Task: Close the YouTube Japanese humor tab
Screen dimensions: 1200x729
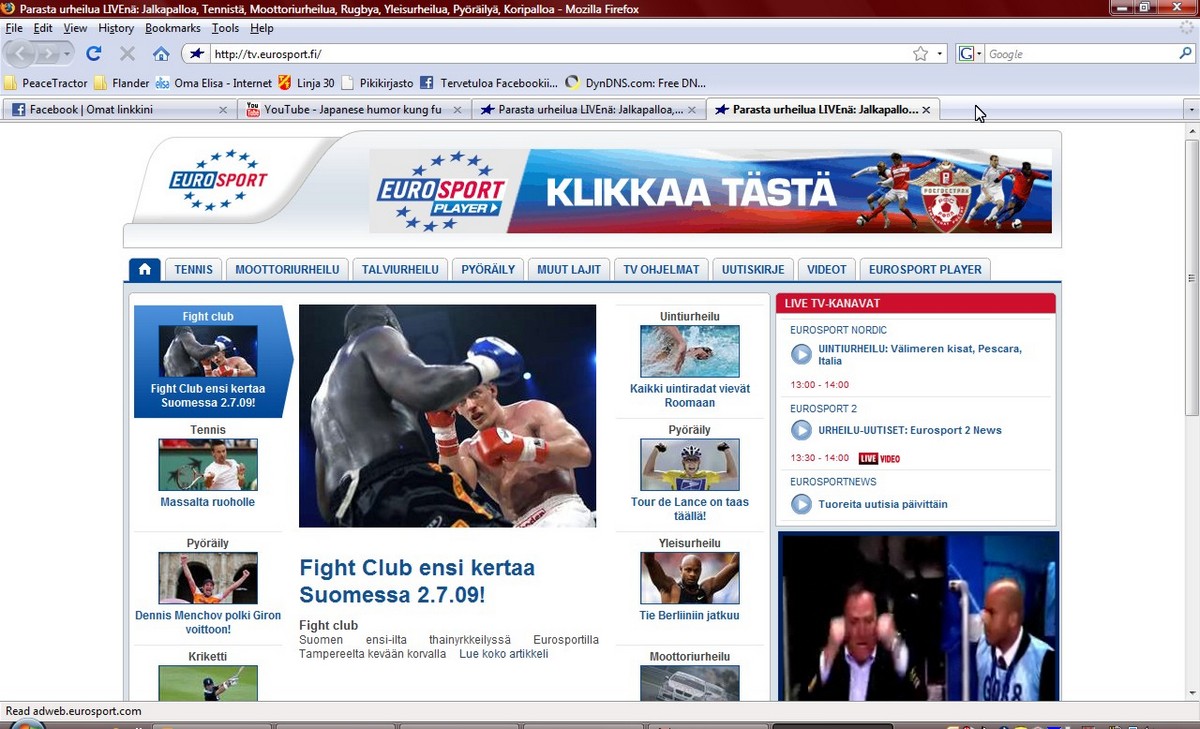Action: [x=457, y=110]
